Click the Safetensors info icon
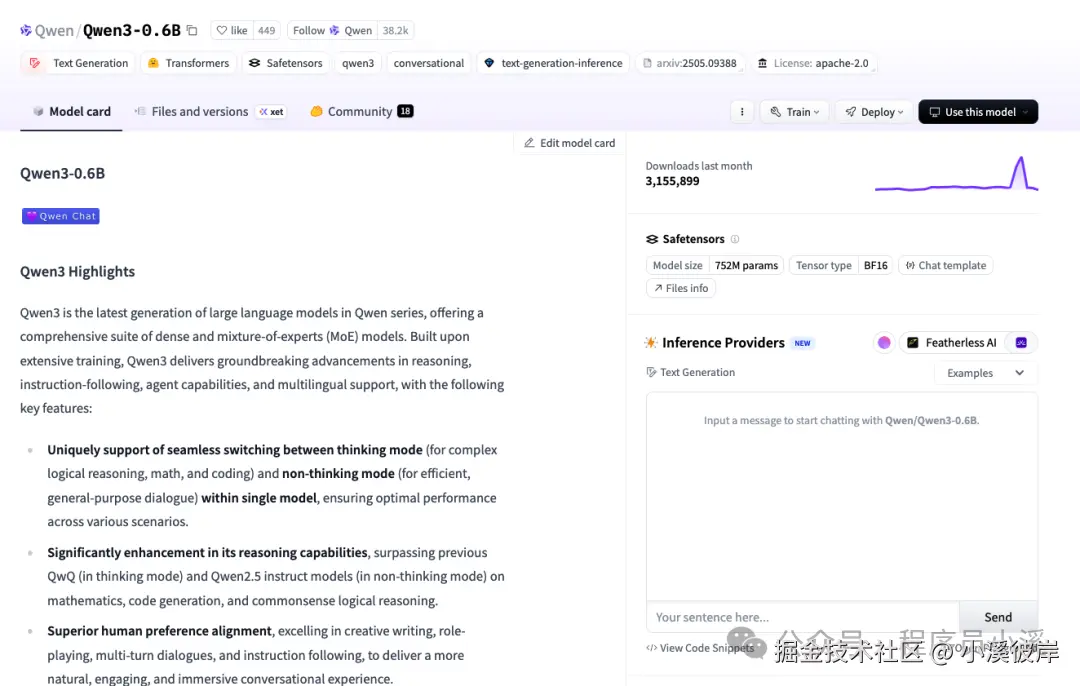Viewport: 1080px width, 686px height. coord(735,239)
